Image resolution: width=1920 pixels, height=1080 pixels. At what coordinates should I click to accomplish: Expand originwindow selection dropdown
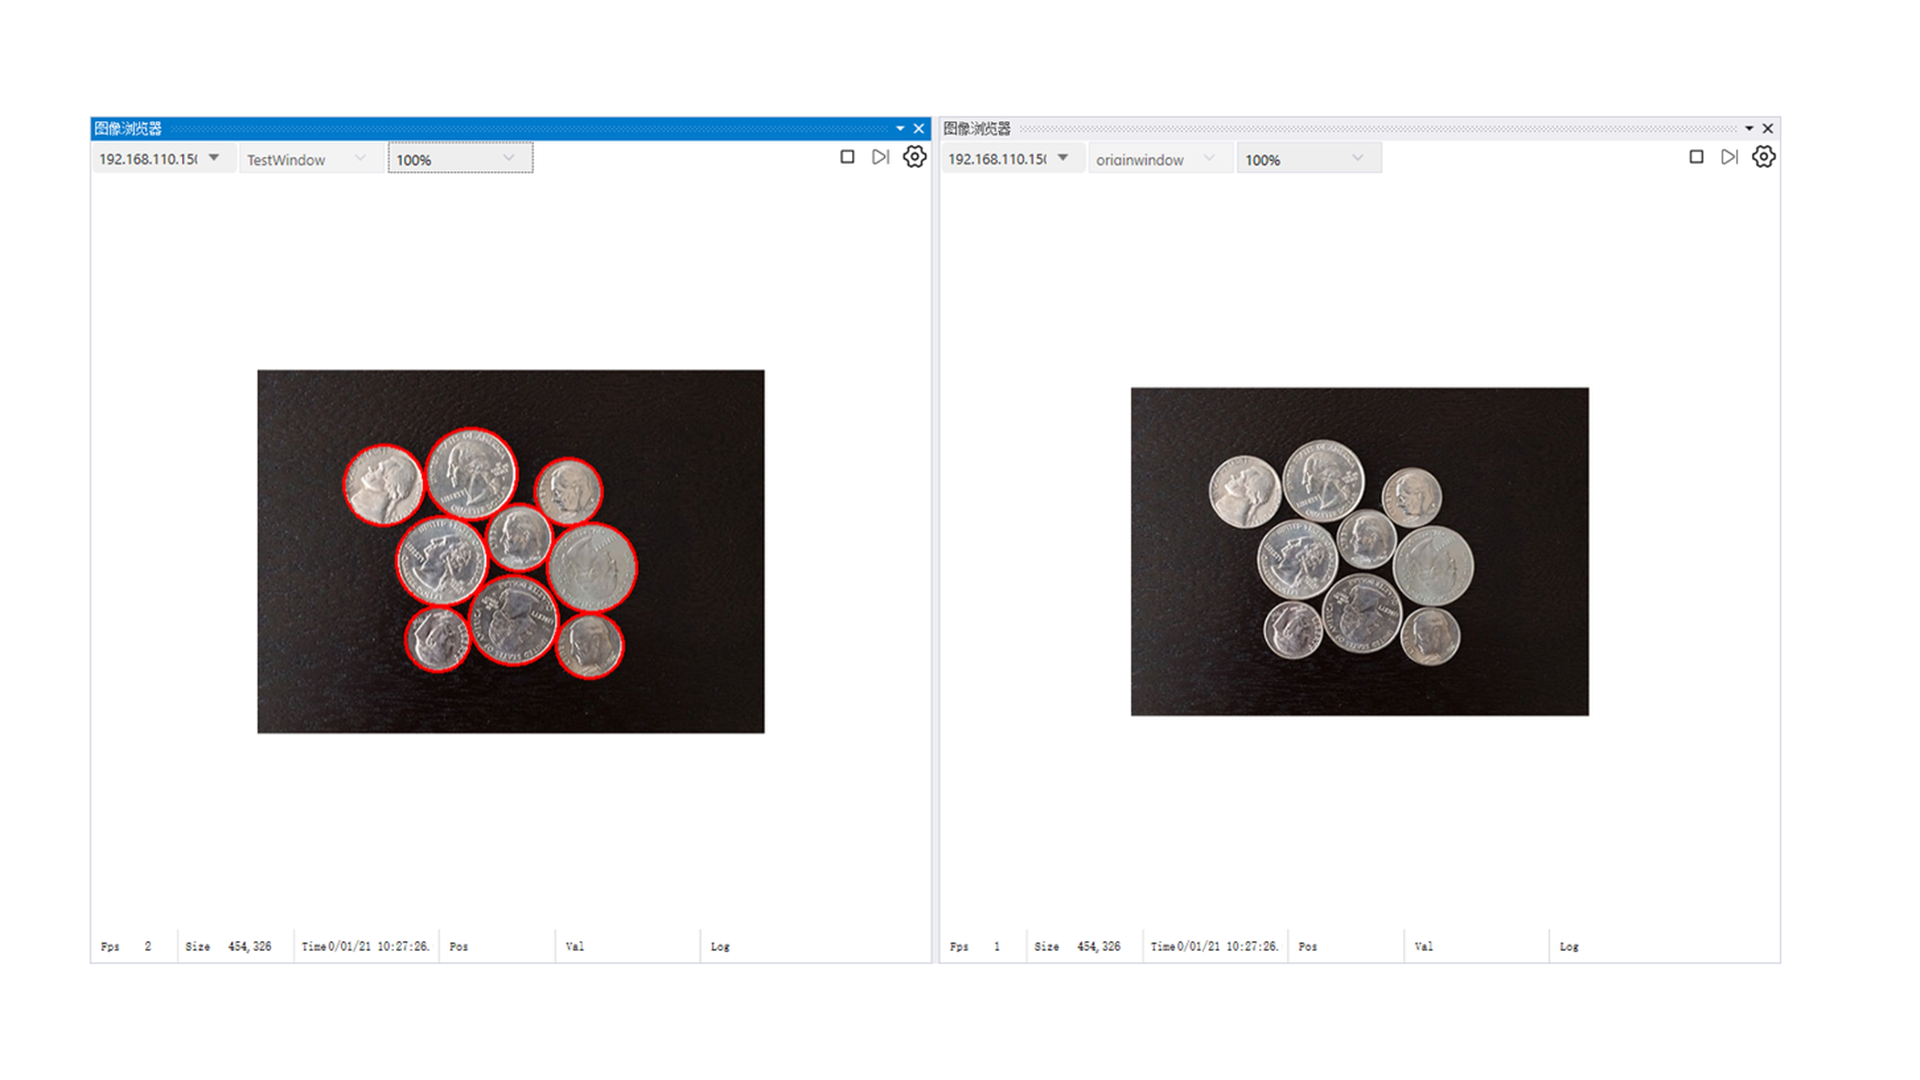[x=1209, y=158]
